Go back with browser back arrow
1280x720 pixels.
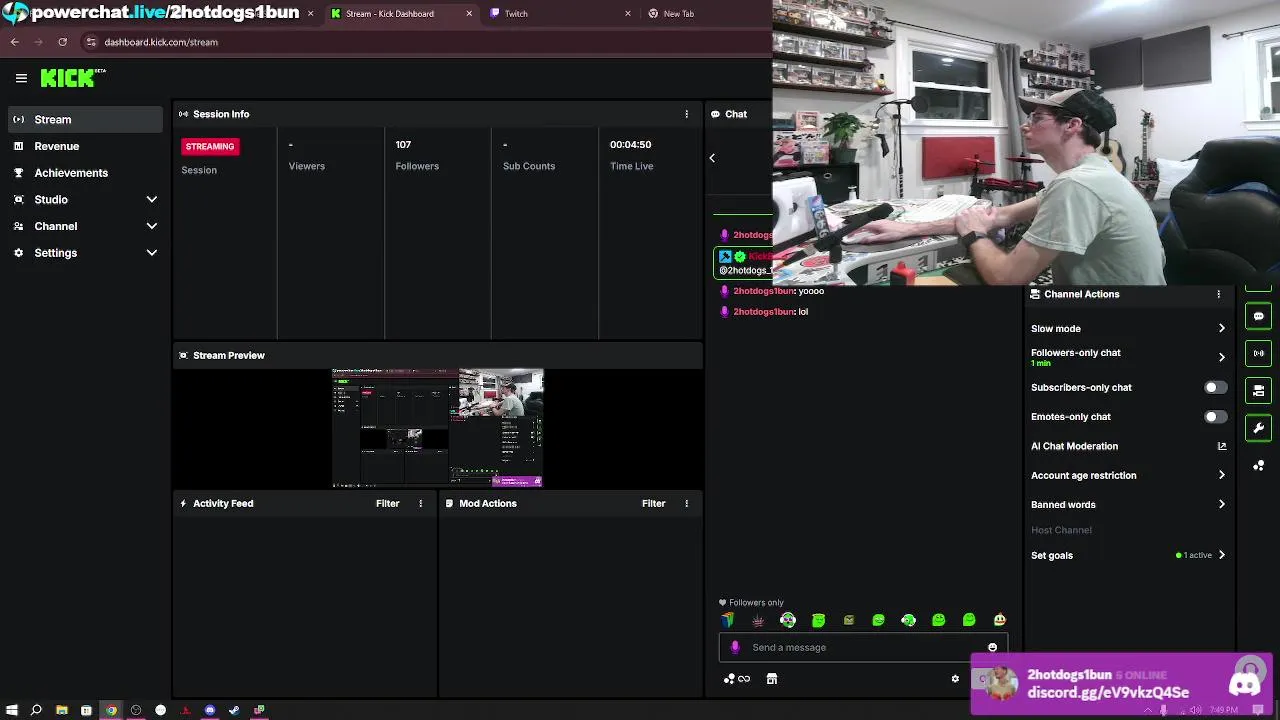point(14,42)
